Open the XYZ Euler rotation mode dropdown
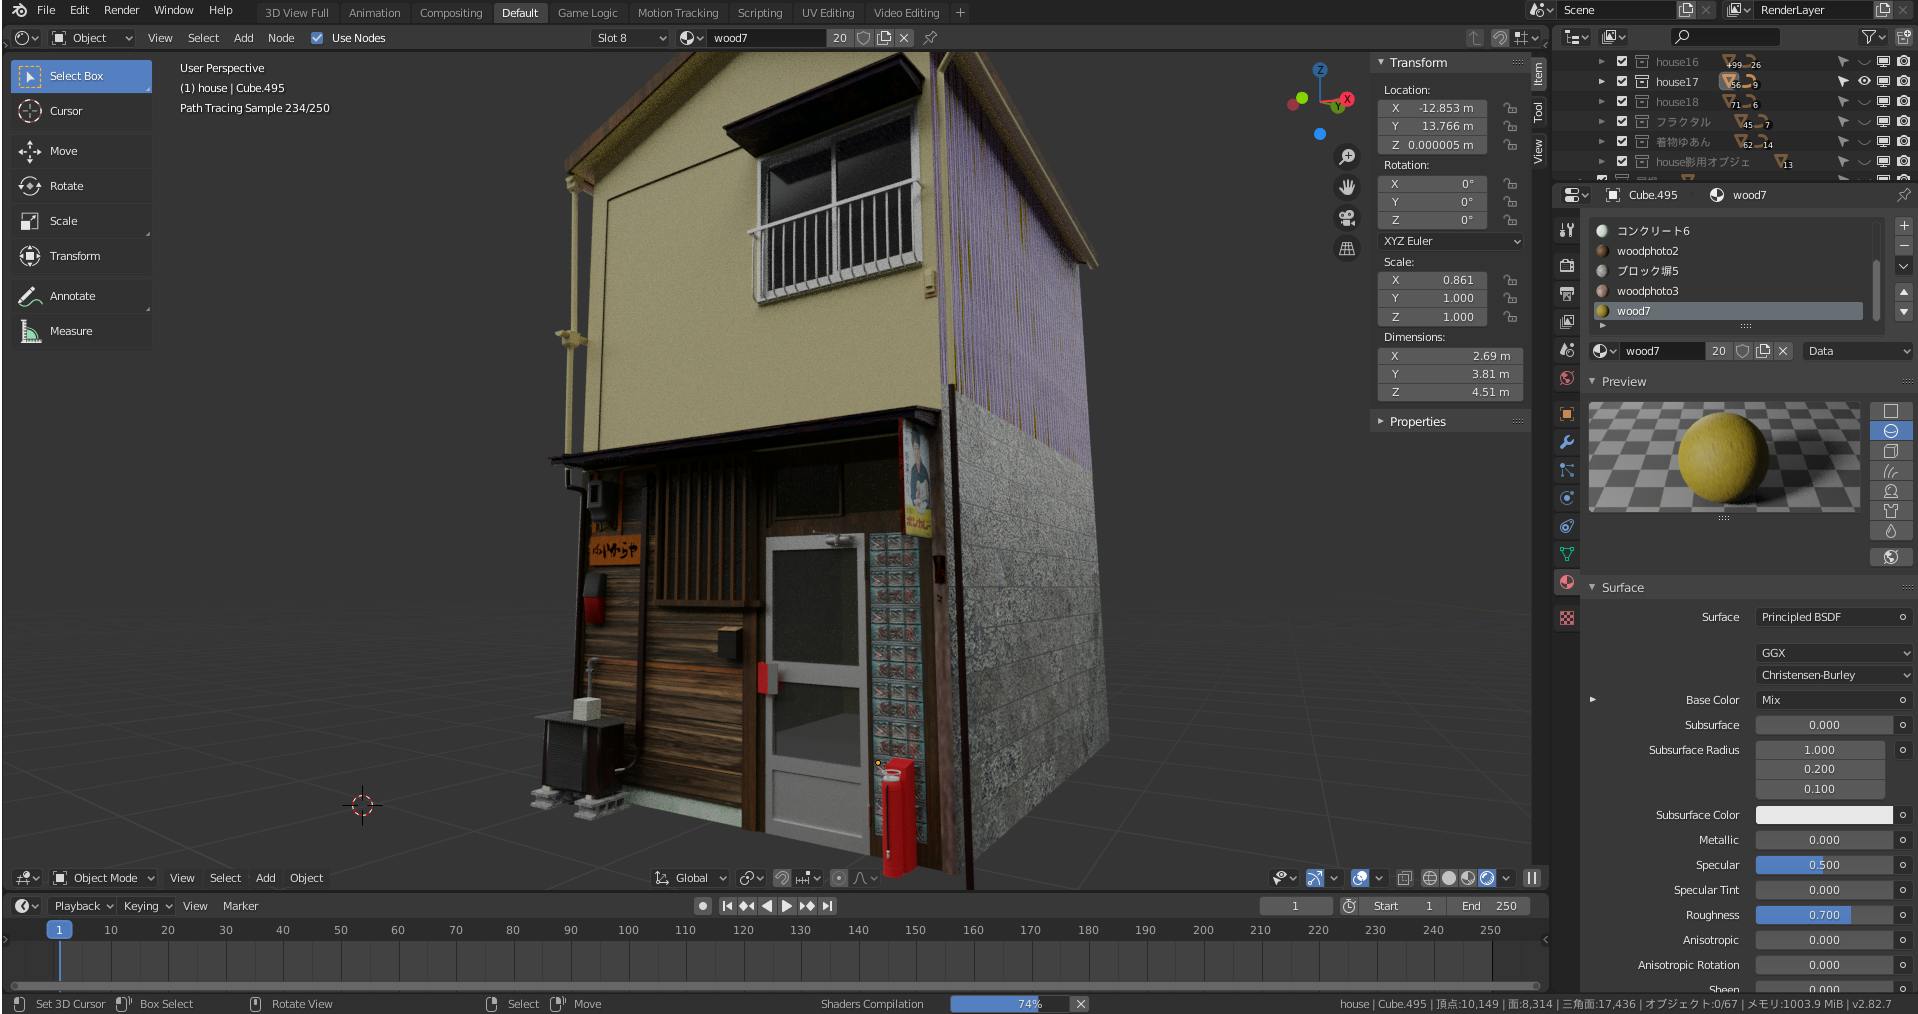The width and height of the screenshot is (1918, 1014). [x=1451, y=241]
